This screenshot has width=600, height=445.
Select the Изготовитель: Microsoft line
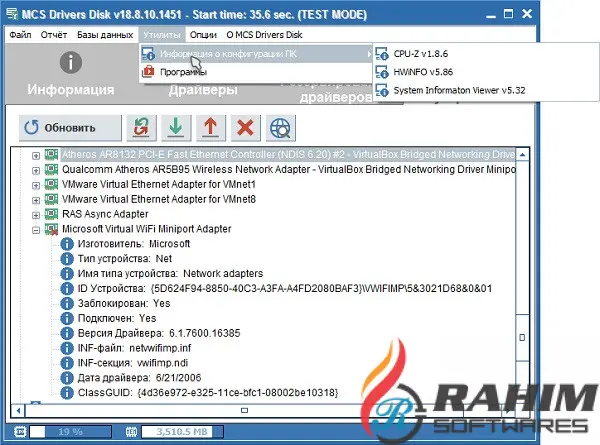tap(134, 244)
